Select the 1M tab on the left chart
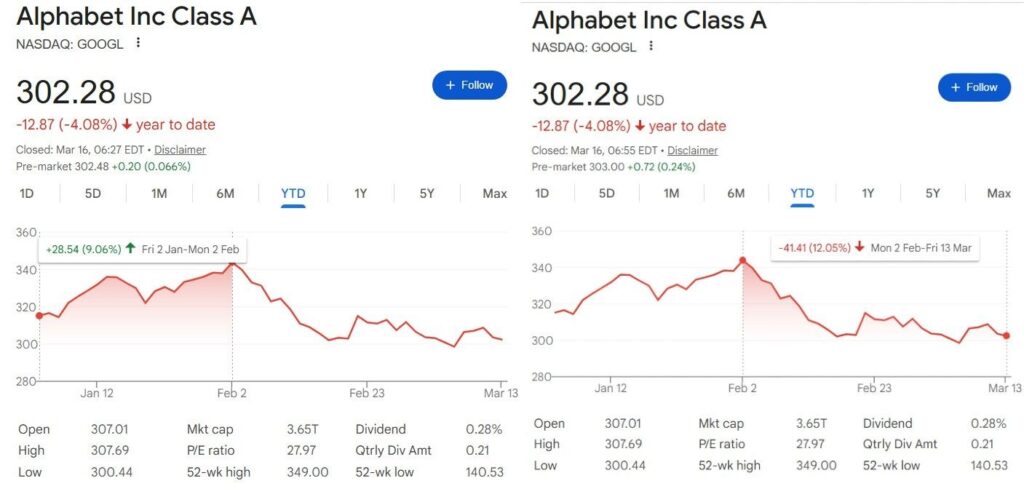 (x=159, y=193)
